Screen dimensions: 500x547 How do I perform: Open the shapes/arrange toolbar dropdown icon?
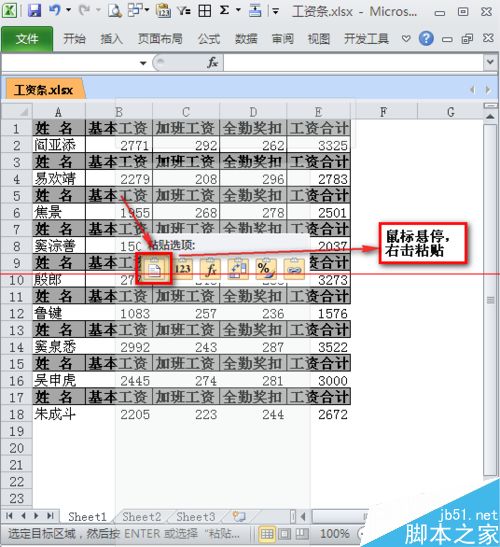coord(138,10)
